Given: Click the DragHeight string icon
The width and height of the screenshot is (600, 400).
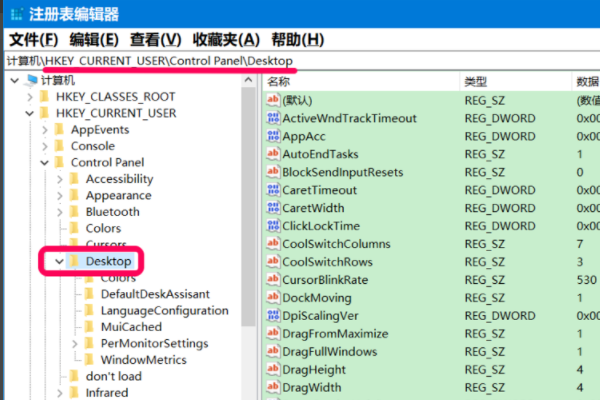Looking at the screenshot, I should [273, 370].
